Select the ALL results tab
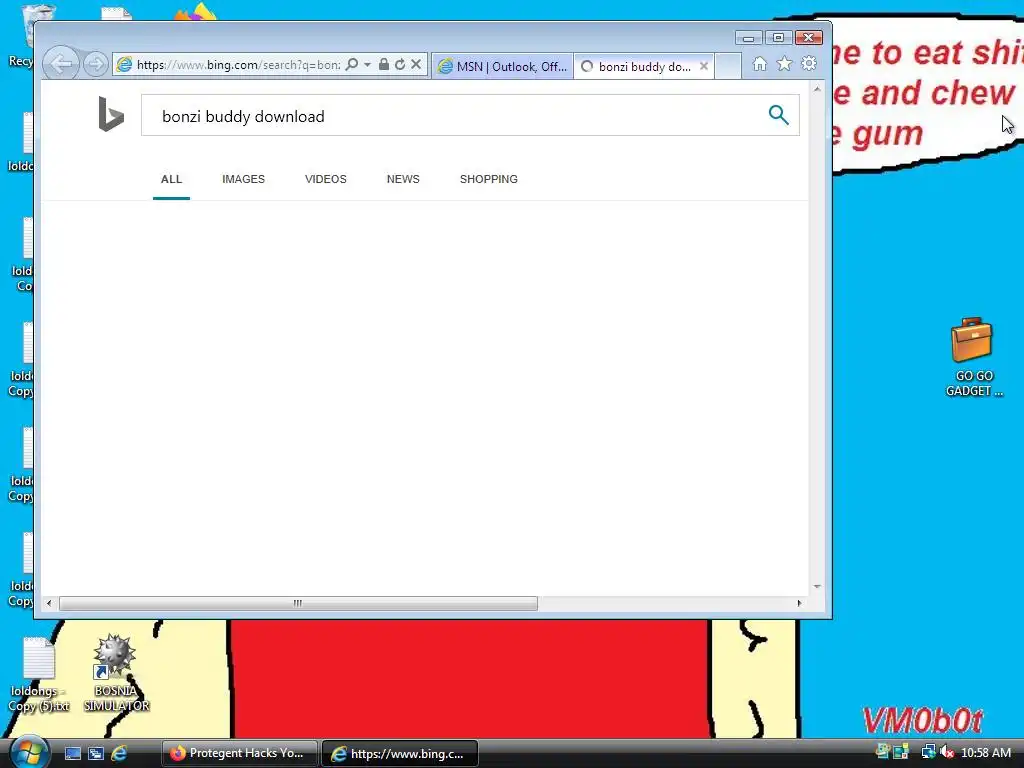Screen dimensions: 1024x768 [x=172, y=179]
